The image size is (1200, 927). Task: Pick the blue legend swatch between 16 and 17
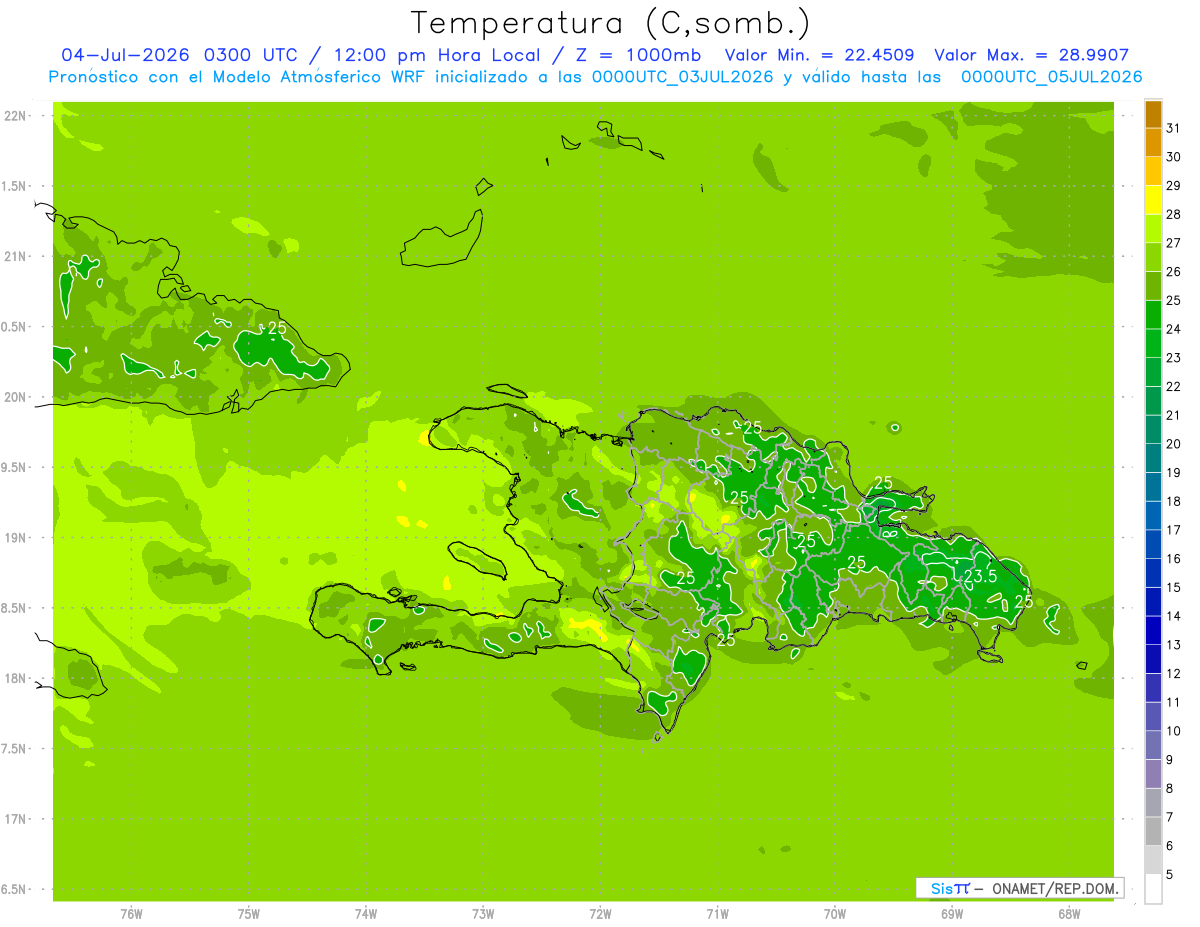[1153, 545]
